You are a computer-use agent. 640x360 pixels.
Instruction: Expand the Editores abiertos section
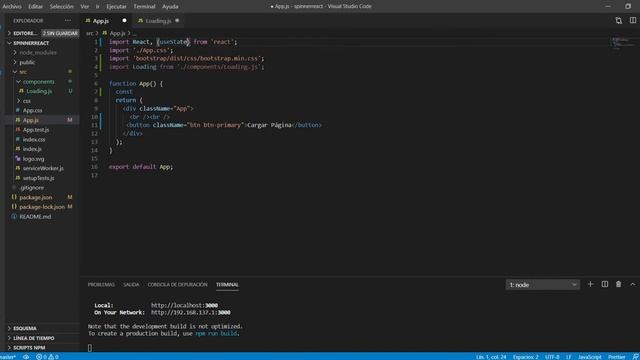25,33
